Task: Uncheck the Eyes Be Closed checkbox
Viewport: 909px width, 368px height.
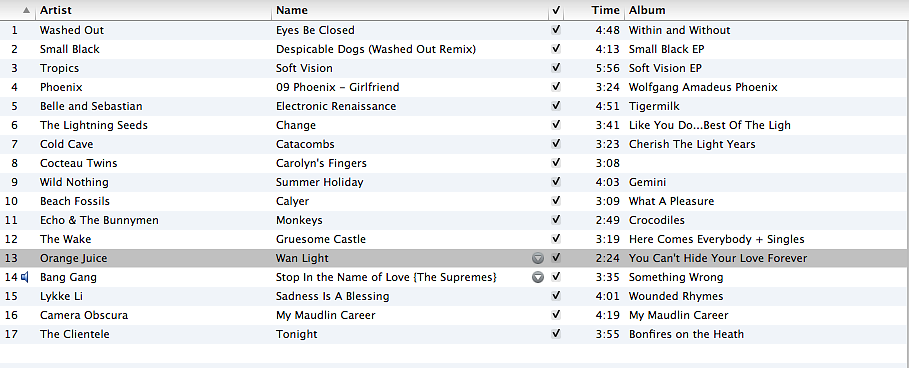Action: click(557, 30)
